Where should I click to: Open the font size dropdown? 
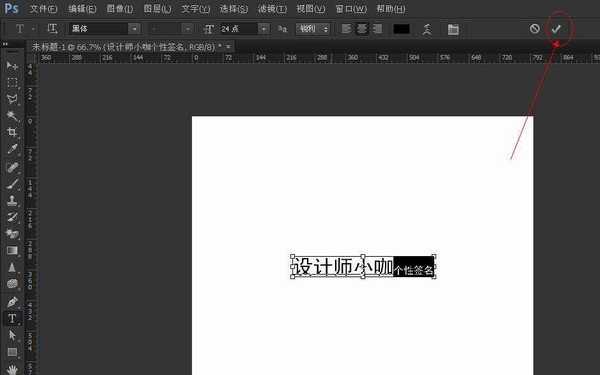coord(263,29)
